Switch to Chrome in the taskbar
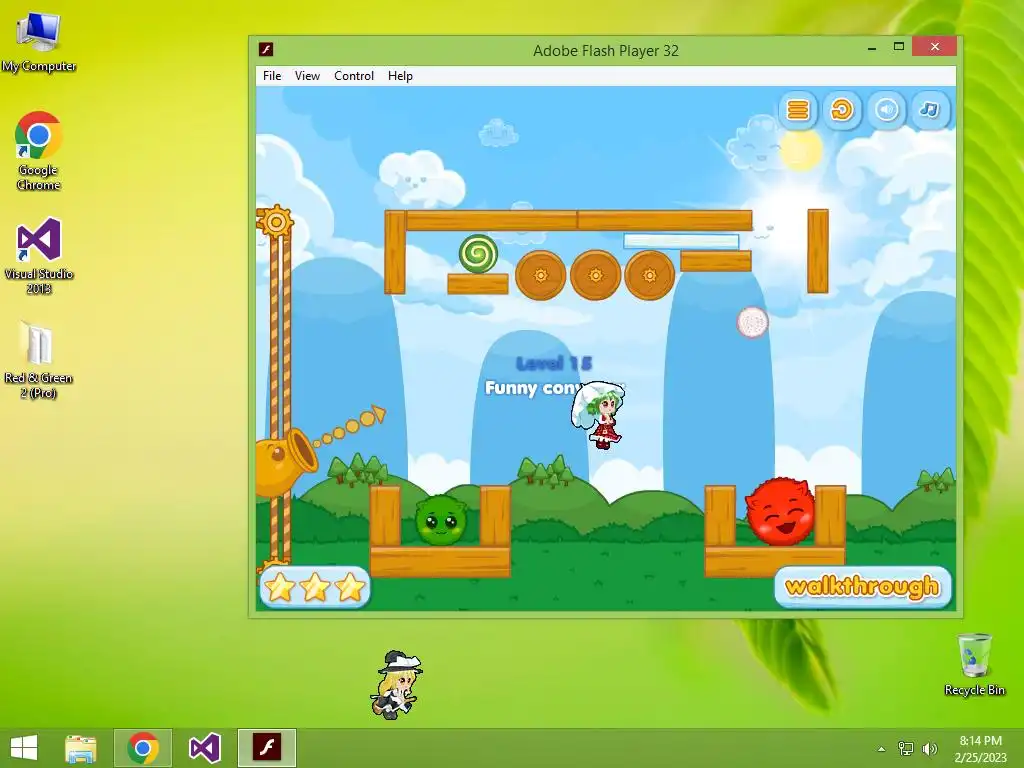This screenshot has width=1024, height=768. [x=143, y=748]
